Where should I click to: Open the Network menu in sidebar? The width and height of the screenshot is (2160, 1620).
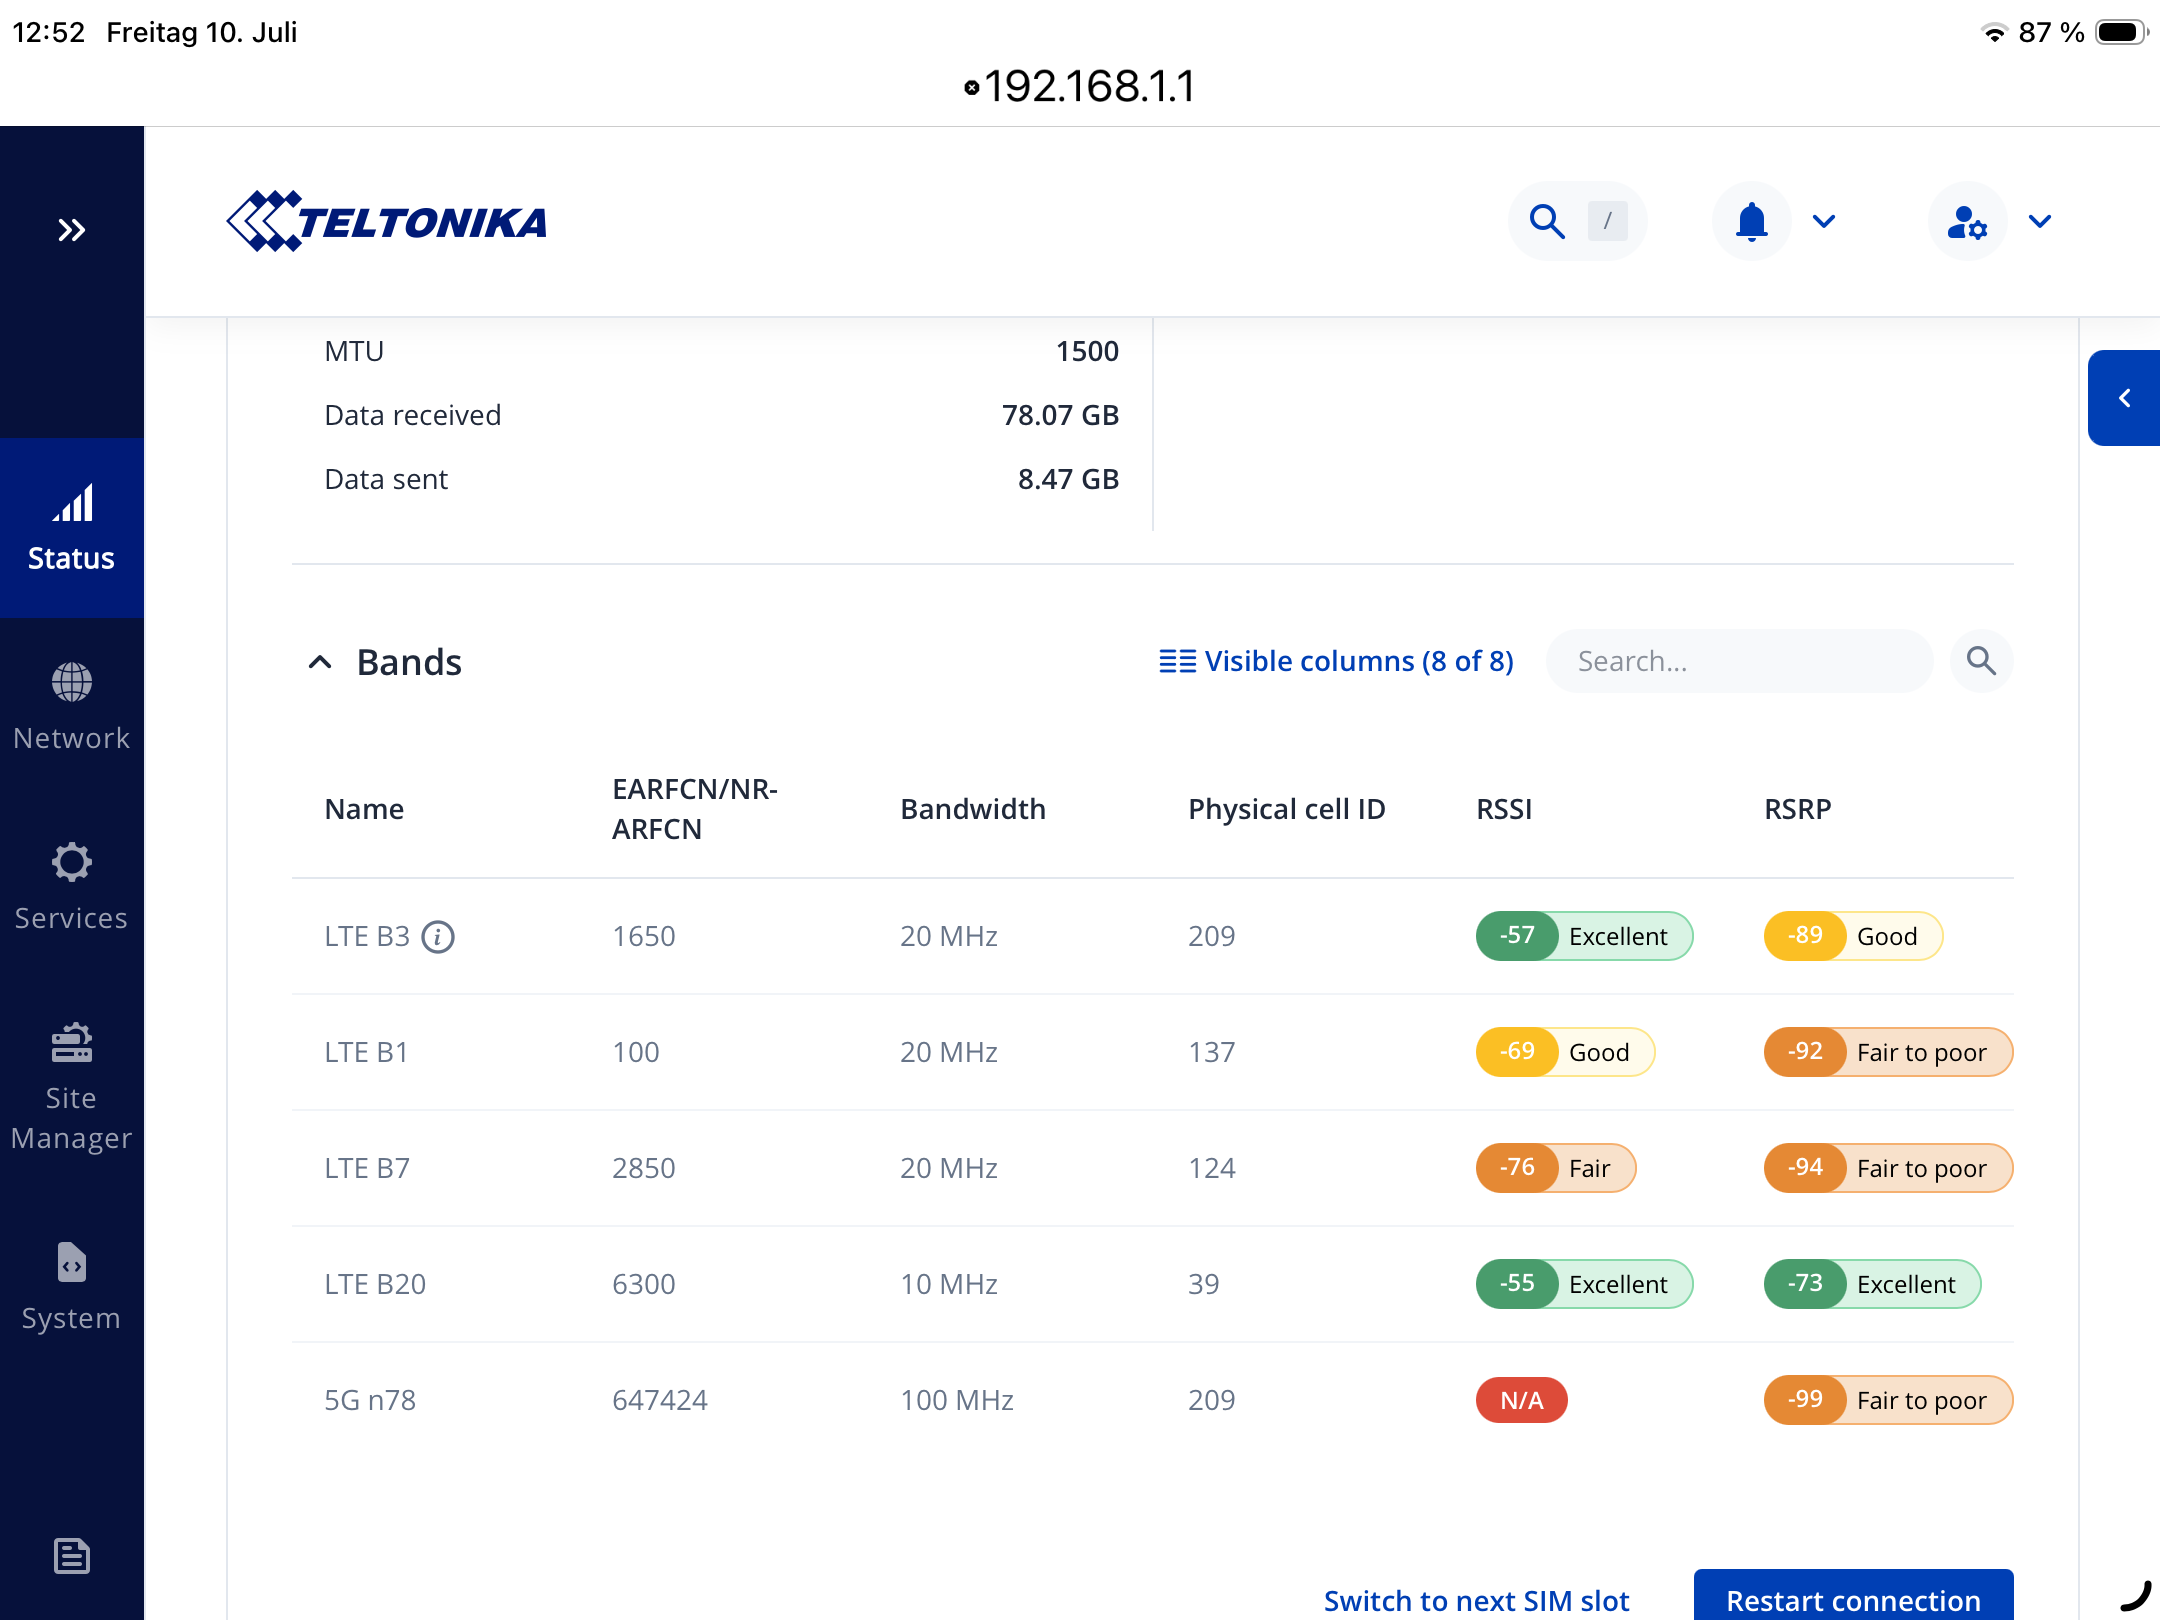71,707
